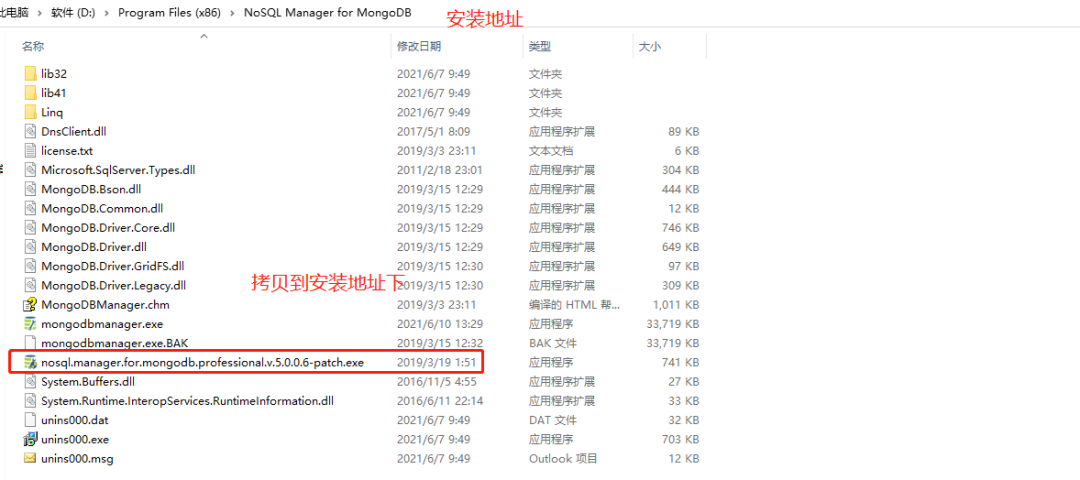Select file name DnsClient.dll

coord(74,131)
